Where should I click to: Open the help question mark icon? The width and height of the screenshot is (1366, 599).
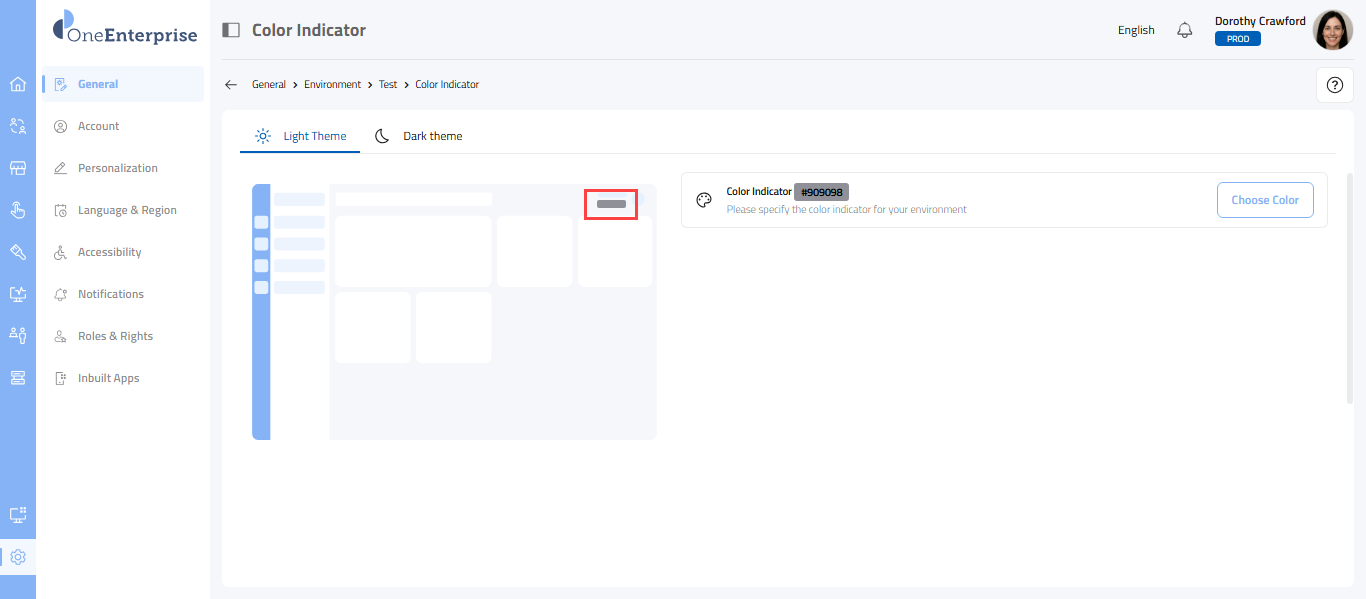coord(1334,85)
